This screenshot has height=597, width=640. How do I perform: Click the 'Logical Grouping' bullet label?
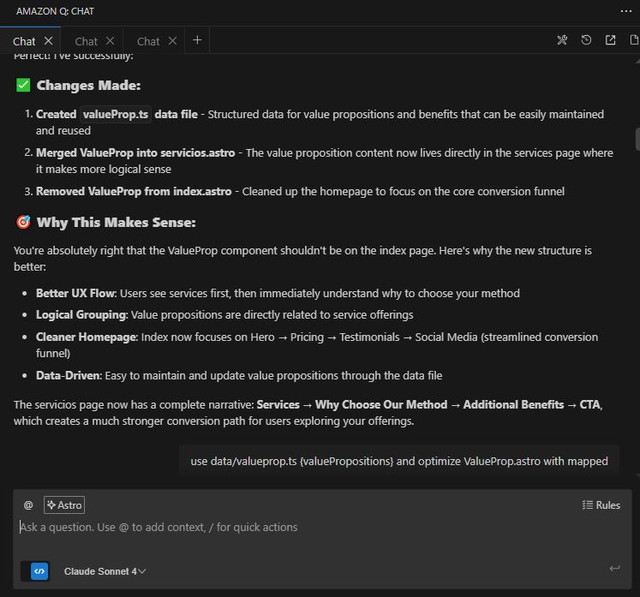(82, 315)
